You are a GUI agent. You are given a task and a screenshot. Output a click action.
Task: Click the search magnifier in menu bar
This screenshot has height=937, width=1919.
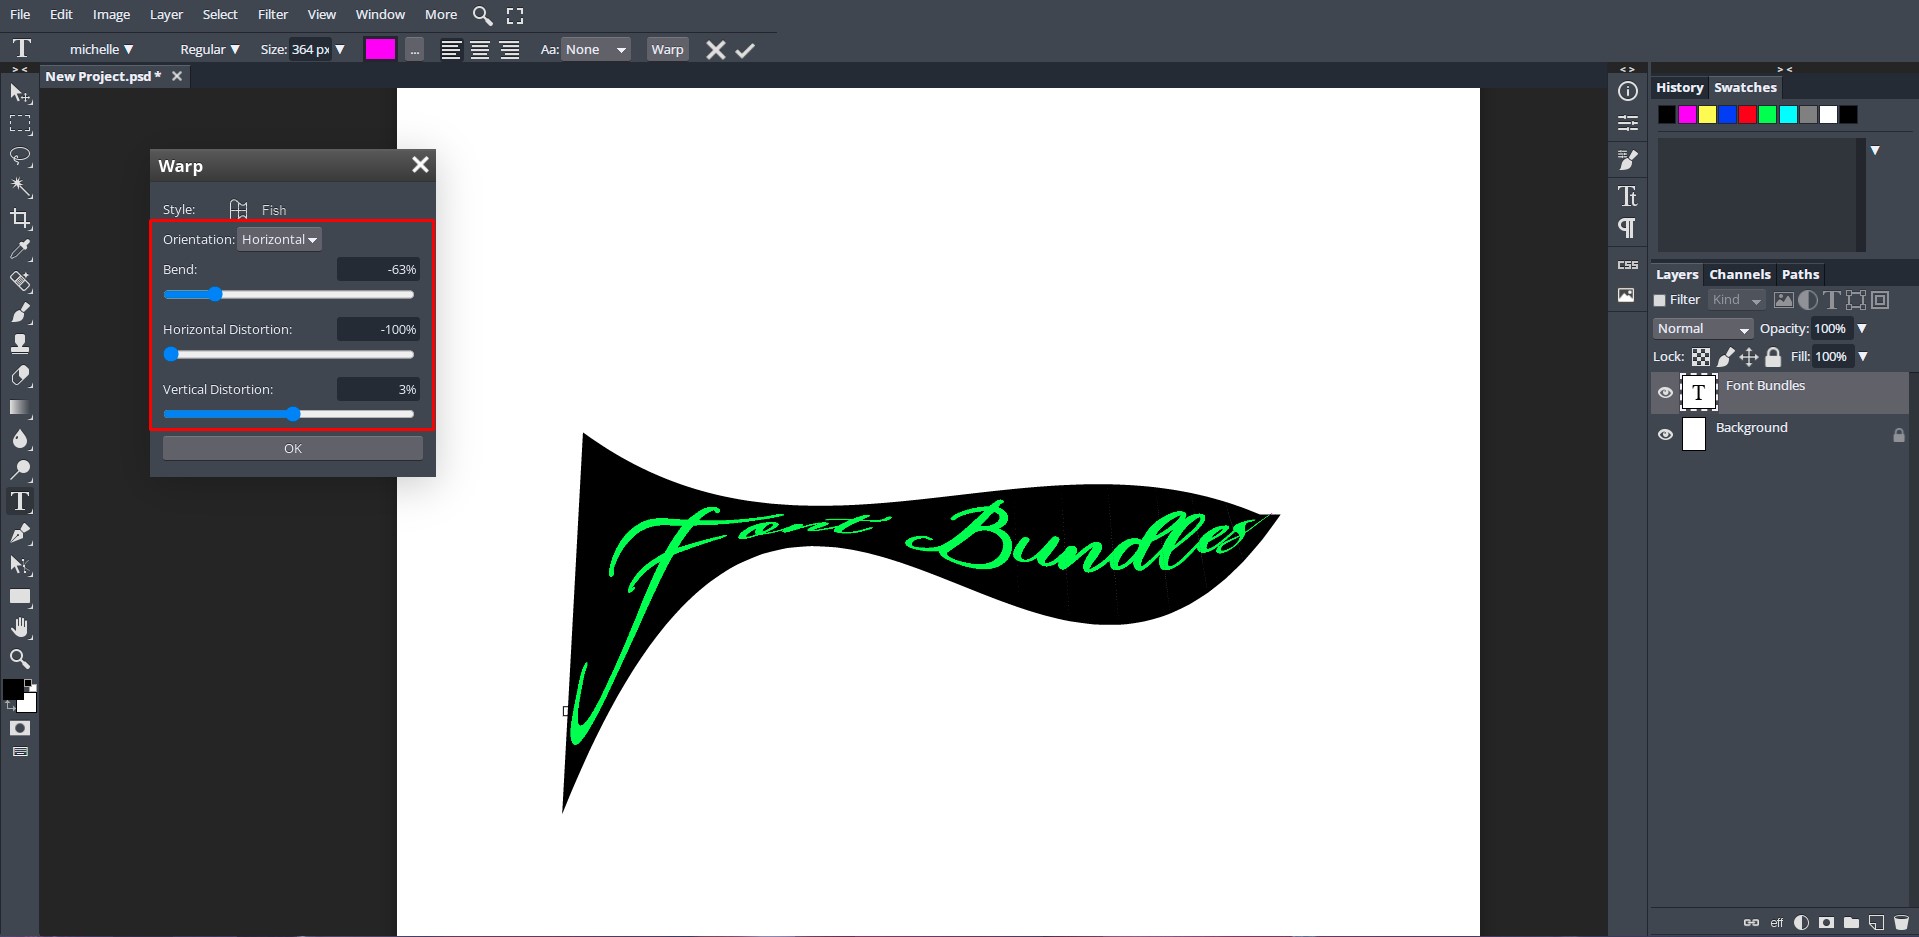[482, 15]
